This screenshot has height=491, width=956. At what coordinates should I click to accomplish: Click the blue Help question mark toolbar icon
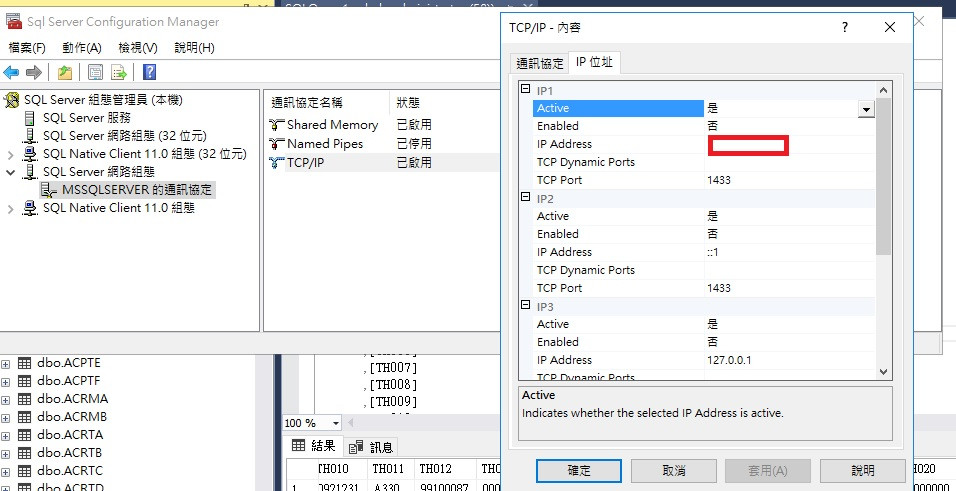click(149, 73)
